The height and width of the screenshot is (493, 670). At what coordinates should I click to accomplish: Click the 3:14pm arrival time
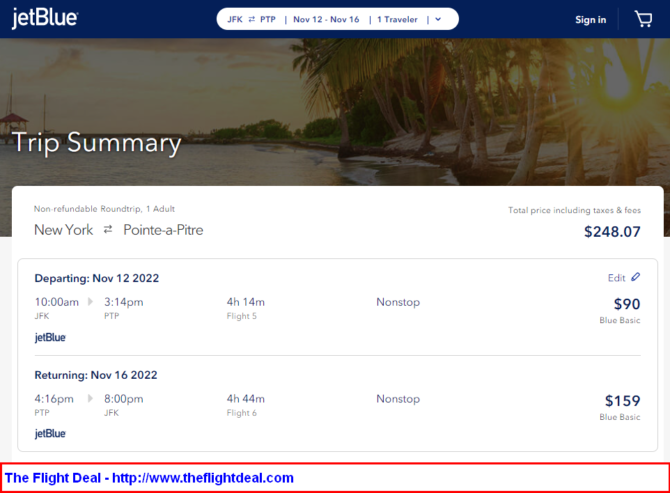point(123,302)
